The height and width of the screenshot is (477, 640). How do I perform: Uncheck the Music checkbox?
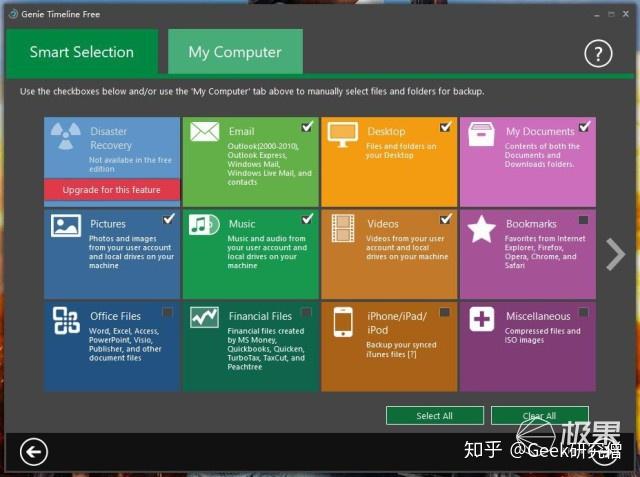coord(307,219)
